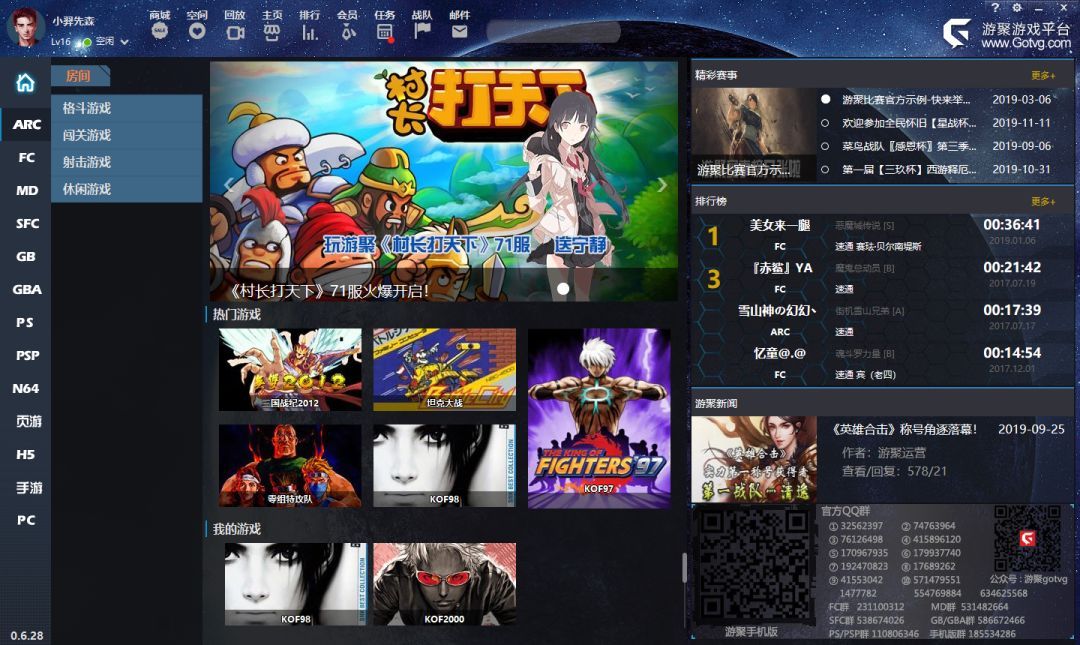The width and height of the screenshot is (1080, 645).
Task: Click ranking entry 『赤鲨』YA
Action: pyautogui.click(x=782, y=268)
